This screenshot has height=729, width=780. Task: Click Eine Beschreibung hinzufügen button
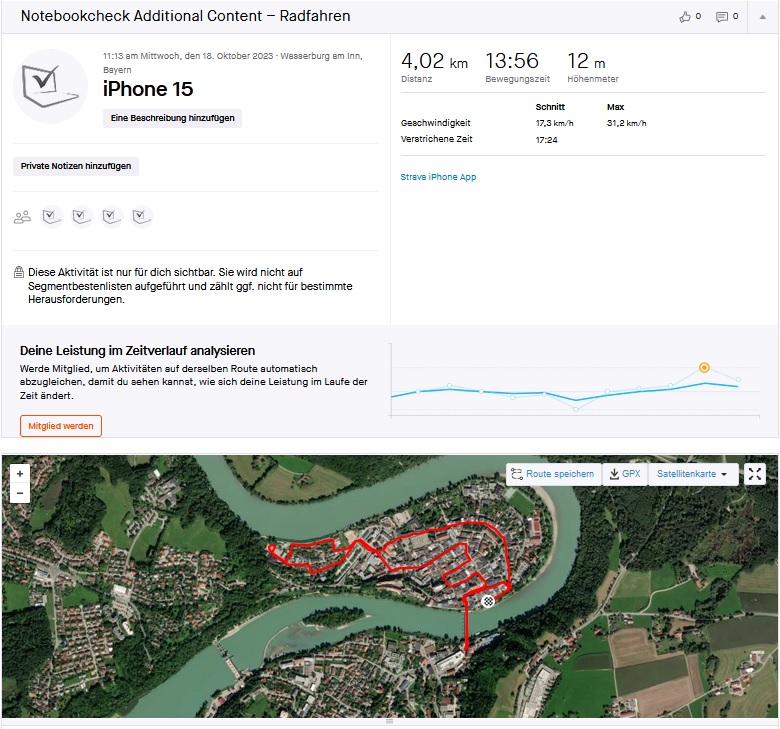click(172, 118)
